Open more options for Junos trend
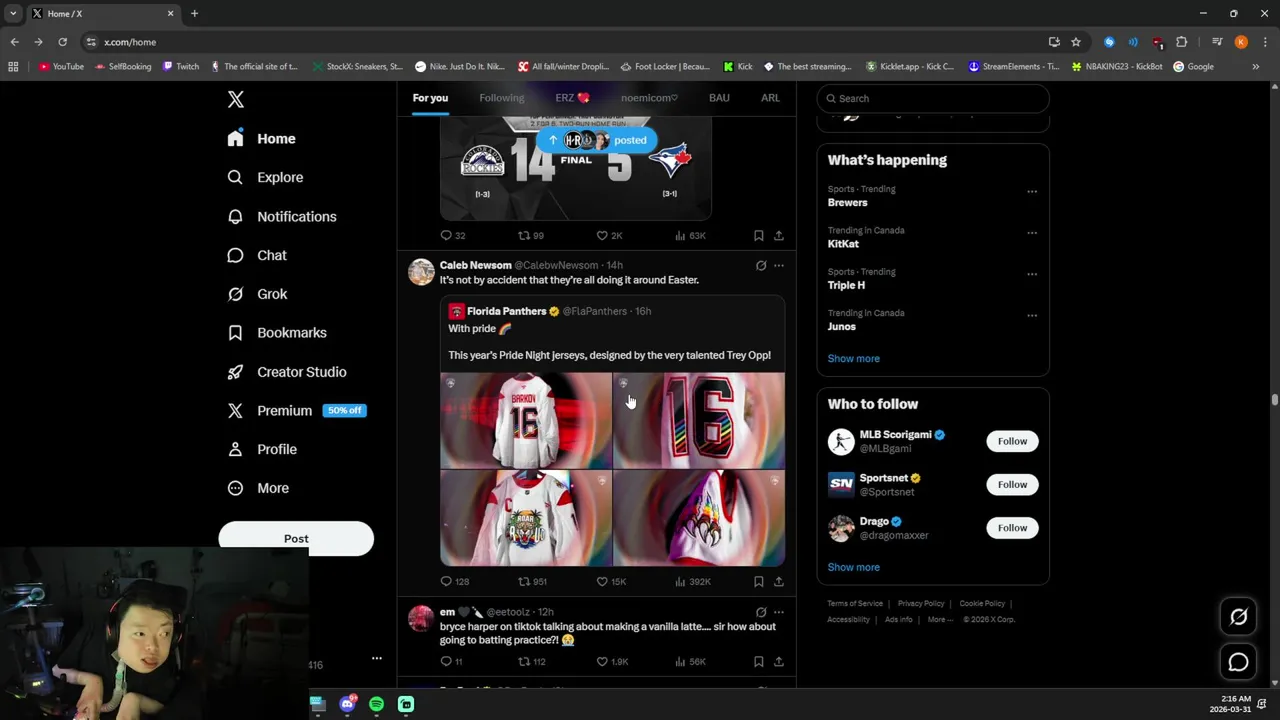Screen dimensions: 1280x720 pos(1031,315)
